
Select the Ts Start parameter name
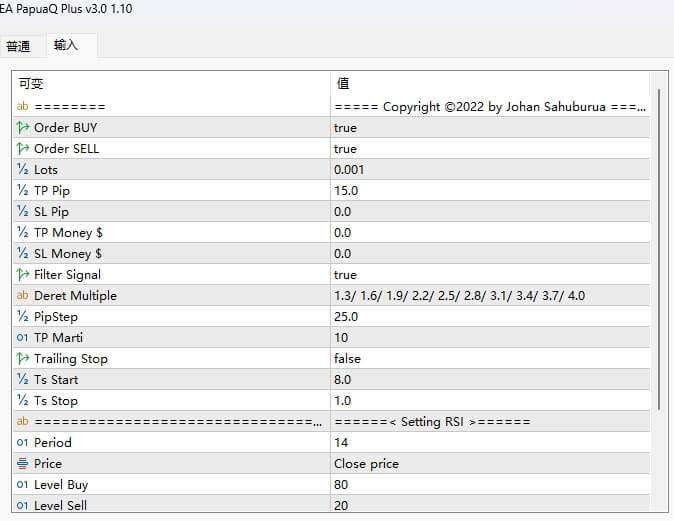coord(56,380)
